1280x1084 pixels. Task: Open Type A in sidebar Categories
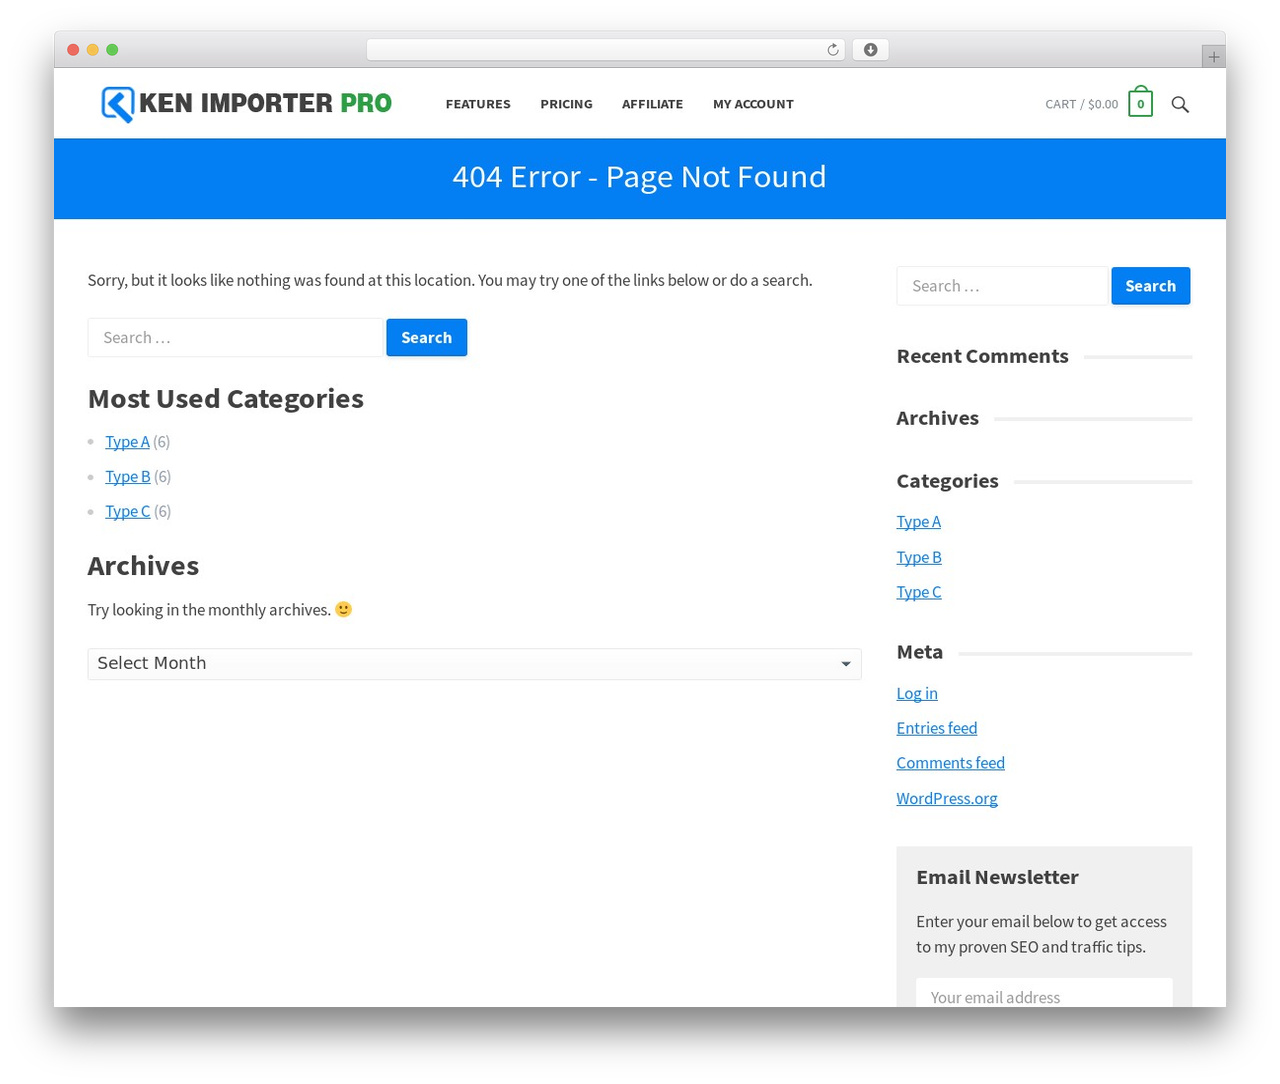tap(918, 522)
